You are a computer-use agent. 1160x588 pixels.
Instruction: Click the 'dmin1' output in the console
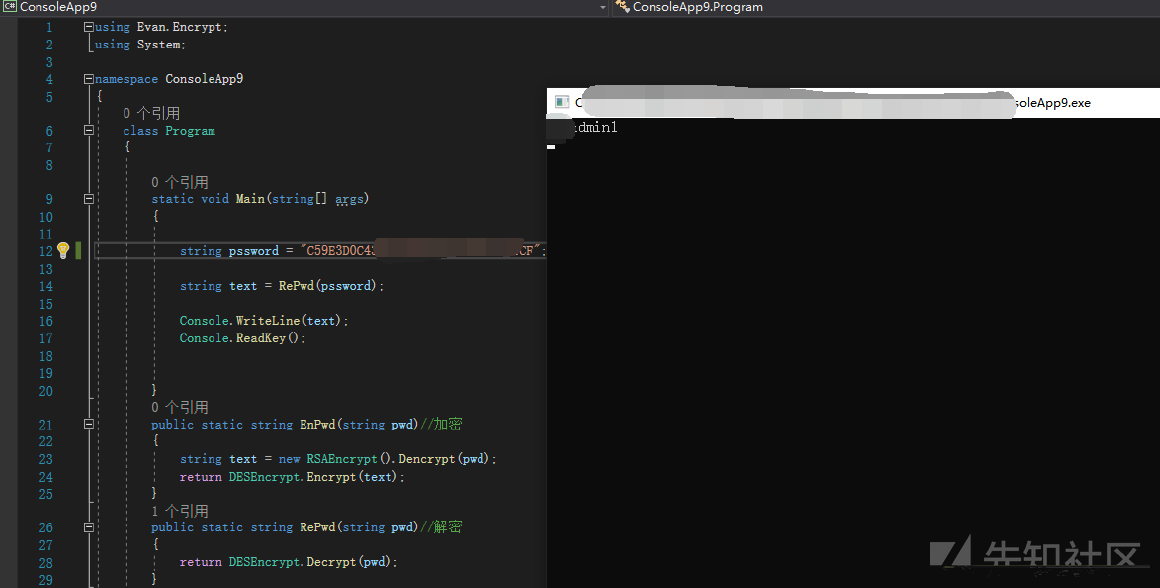coord(596,128)
